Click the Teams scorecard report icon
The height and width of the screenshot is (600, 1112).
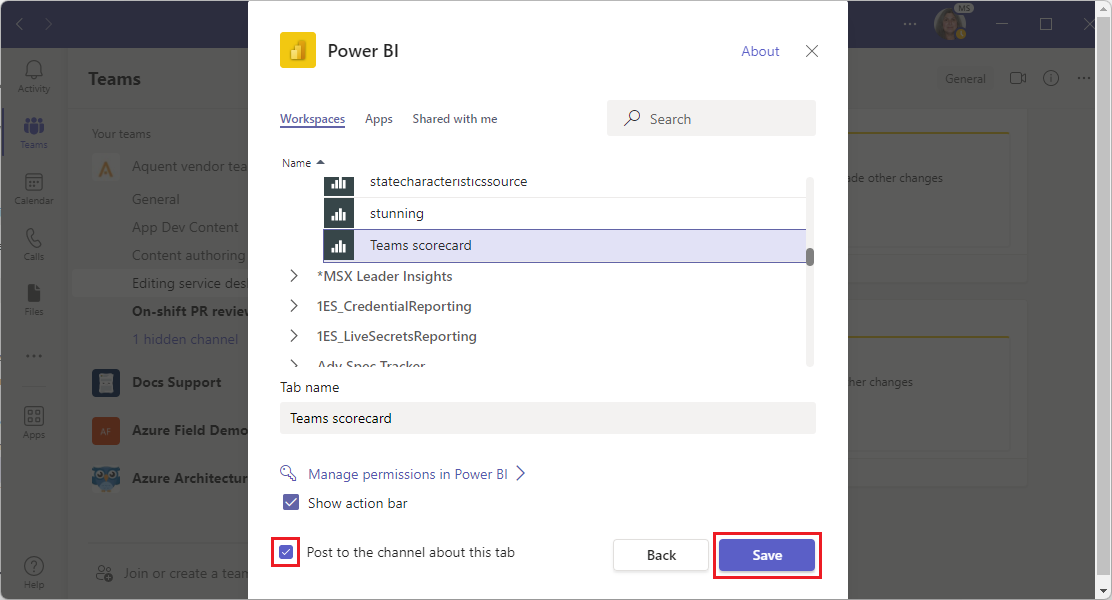339,245
